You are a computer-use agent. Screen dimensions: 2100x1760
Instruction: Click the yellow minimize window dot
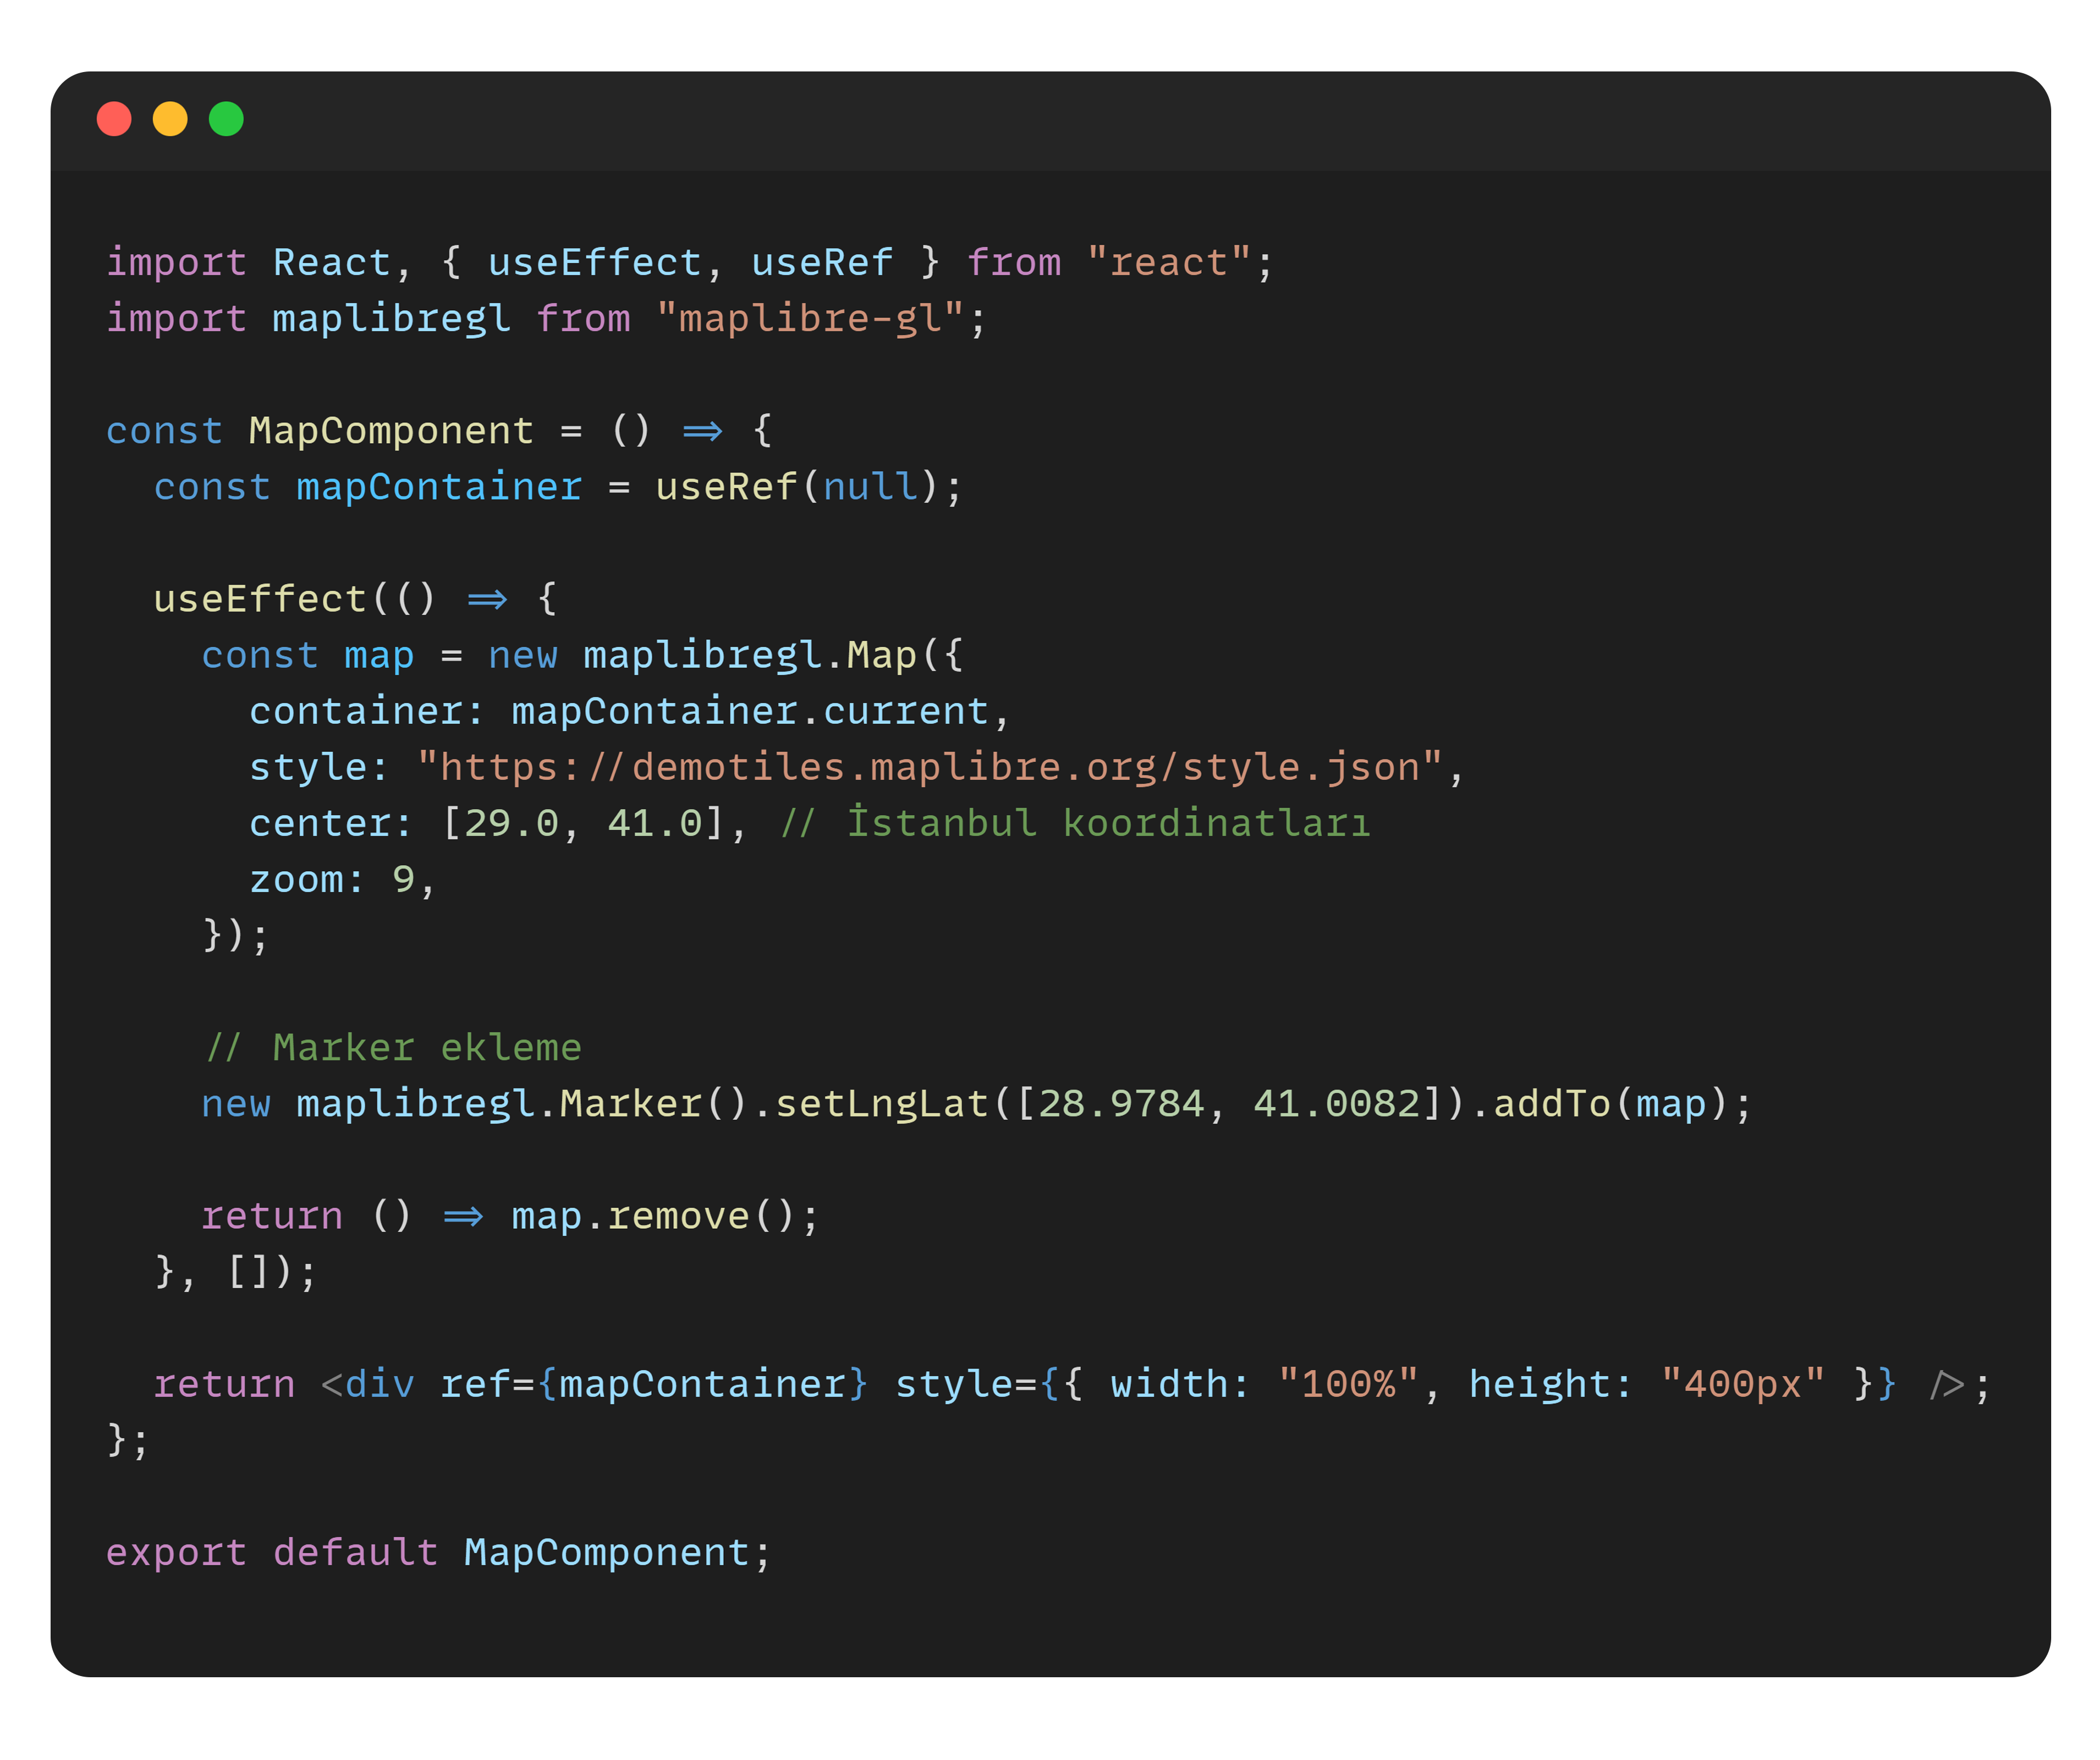coord(170,119)
